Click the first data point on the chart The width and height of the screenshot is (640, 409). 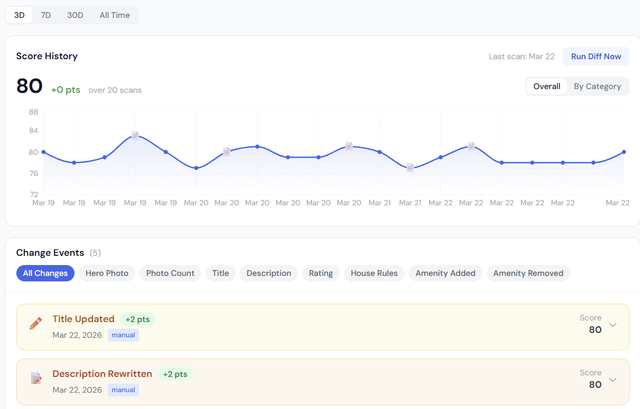coord(44,152)
